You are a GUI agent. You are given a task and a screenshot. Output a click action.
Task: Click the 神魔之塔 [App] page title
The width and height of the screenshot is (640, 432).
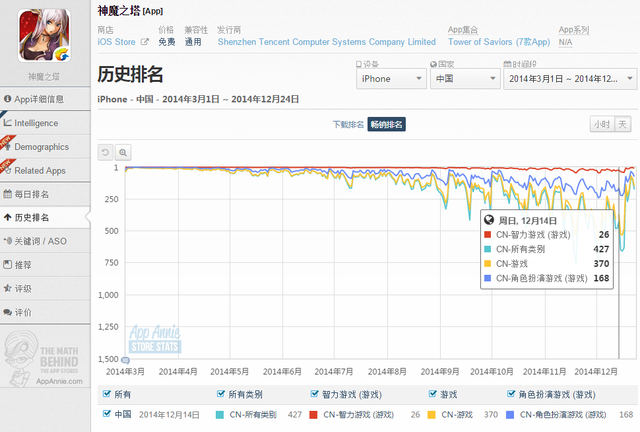tap(130, 11)
